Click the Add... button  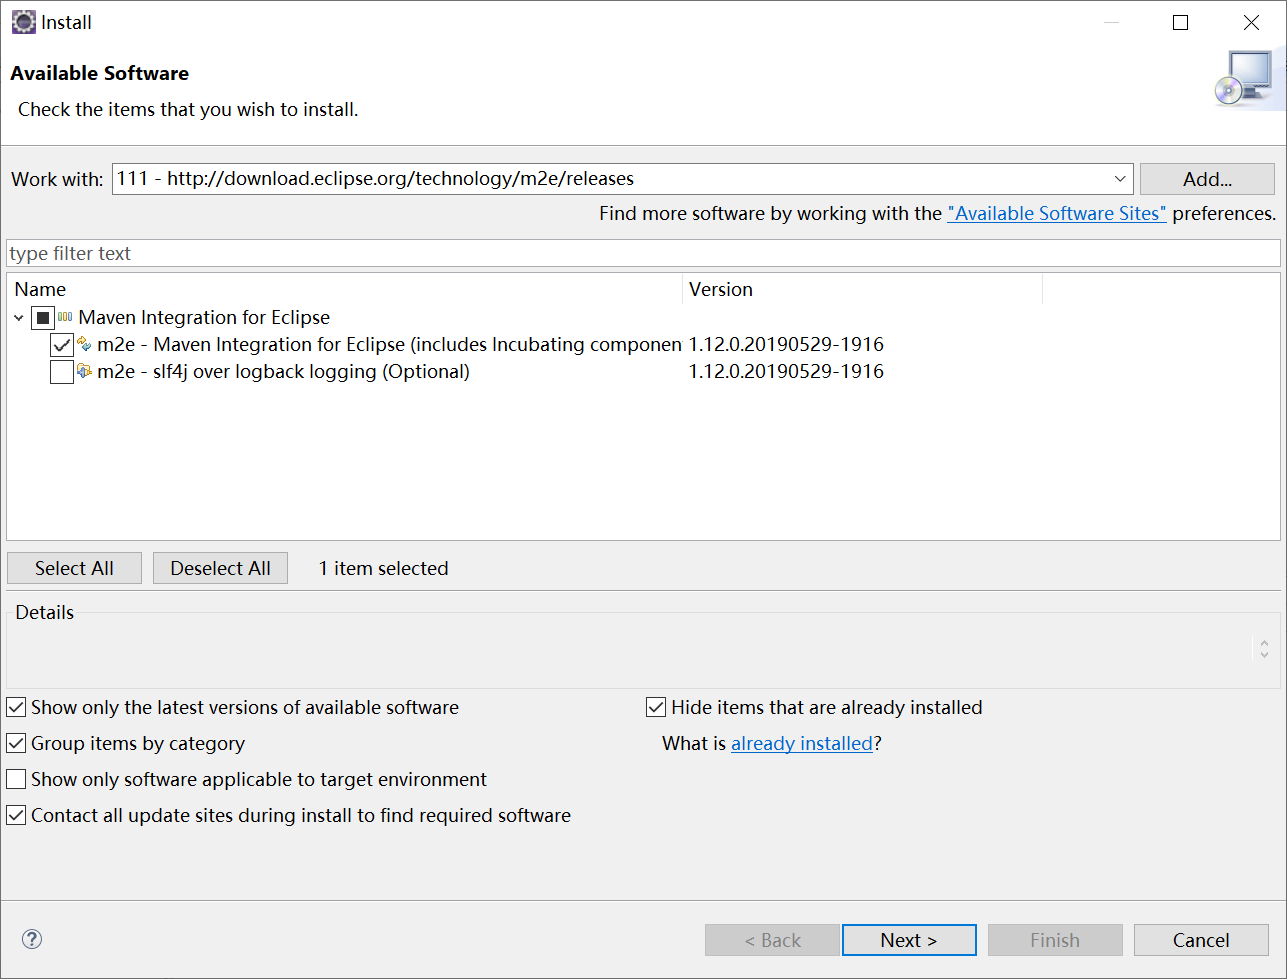[1207, 179]
